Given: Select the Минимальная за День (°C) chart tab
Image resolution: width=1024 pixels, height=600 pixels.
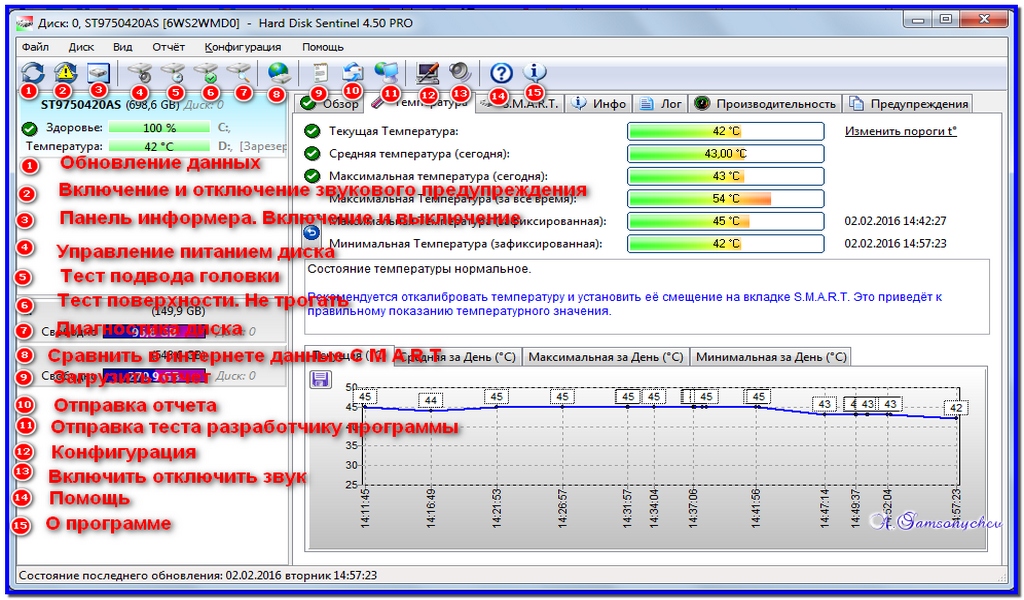Looking at the screenshot, I should click(x=771, y=356).
